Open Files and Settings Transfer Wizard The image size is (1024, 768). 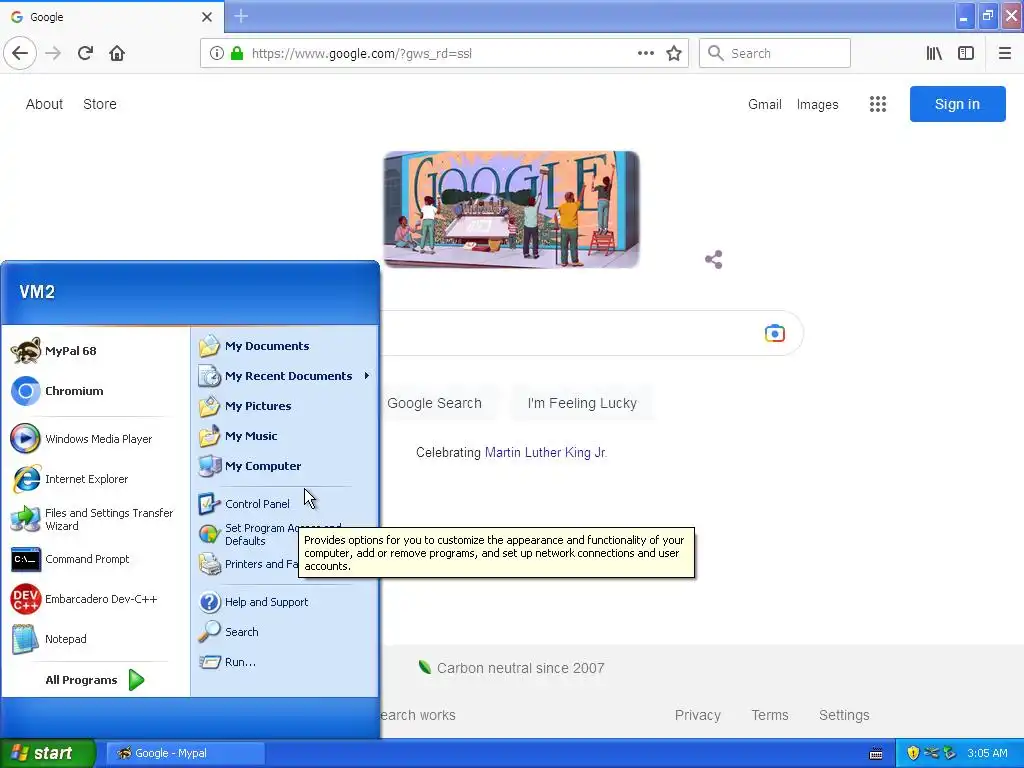tap(96, 519)
